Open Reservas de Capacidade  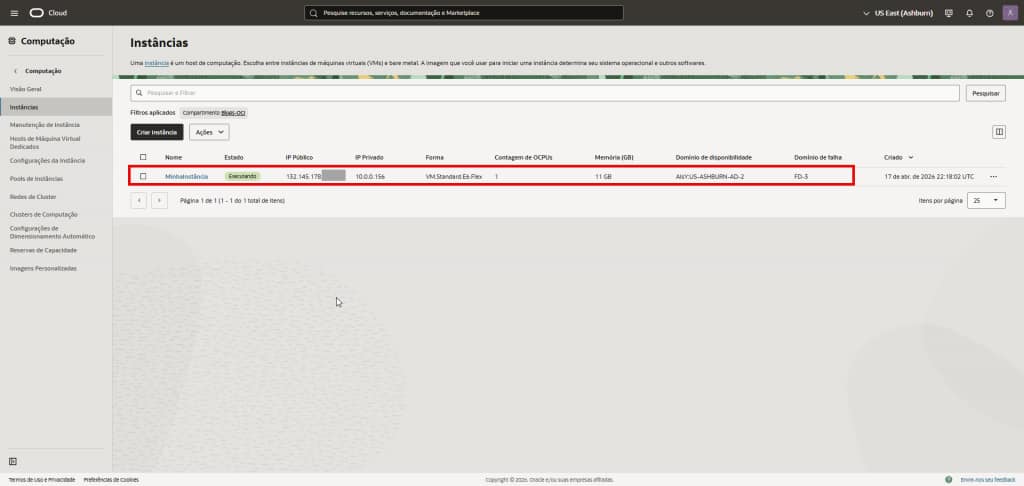coord(43,250)
